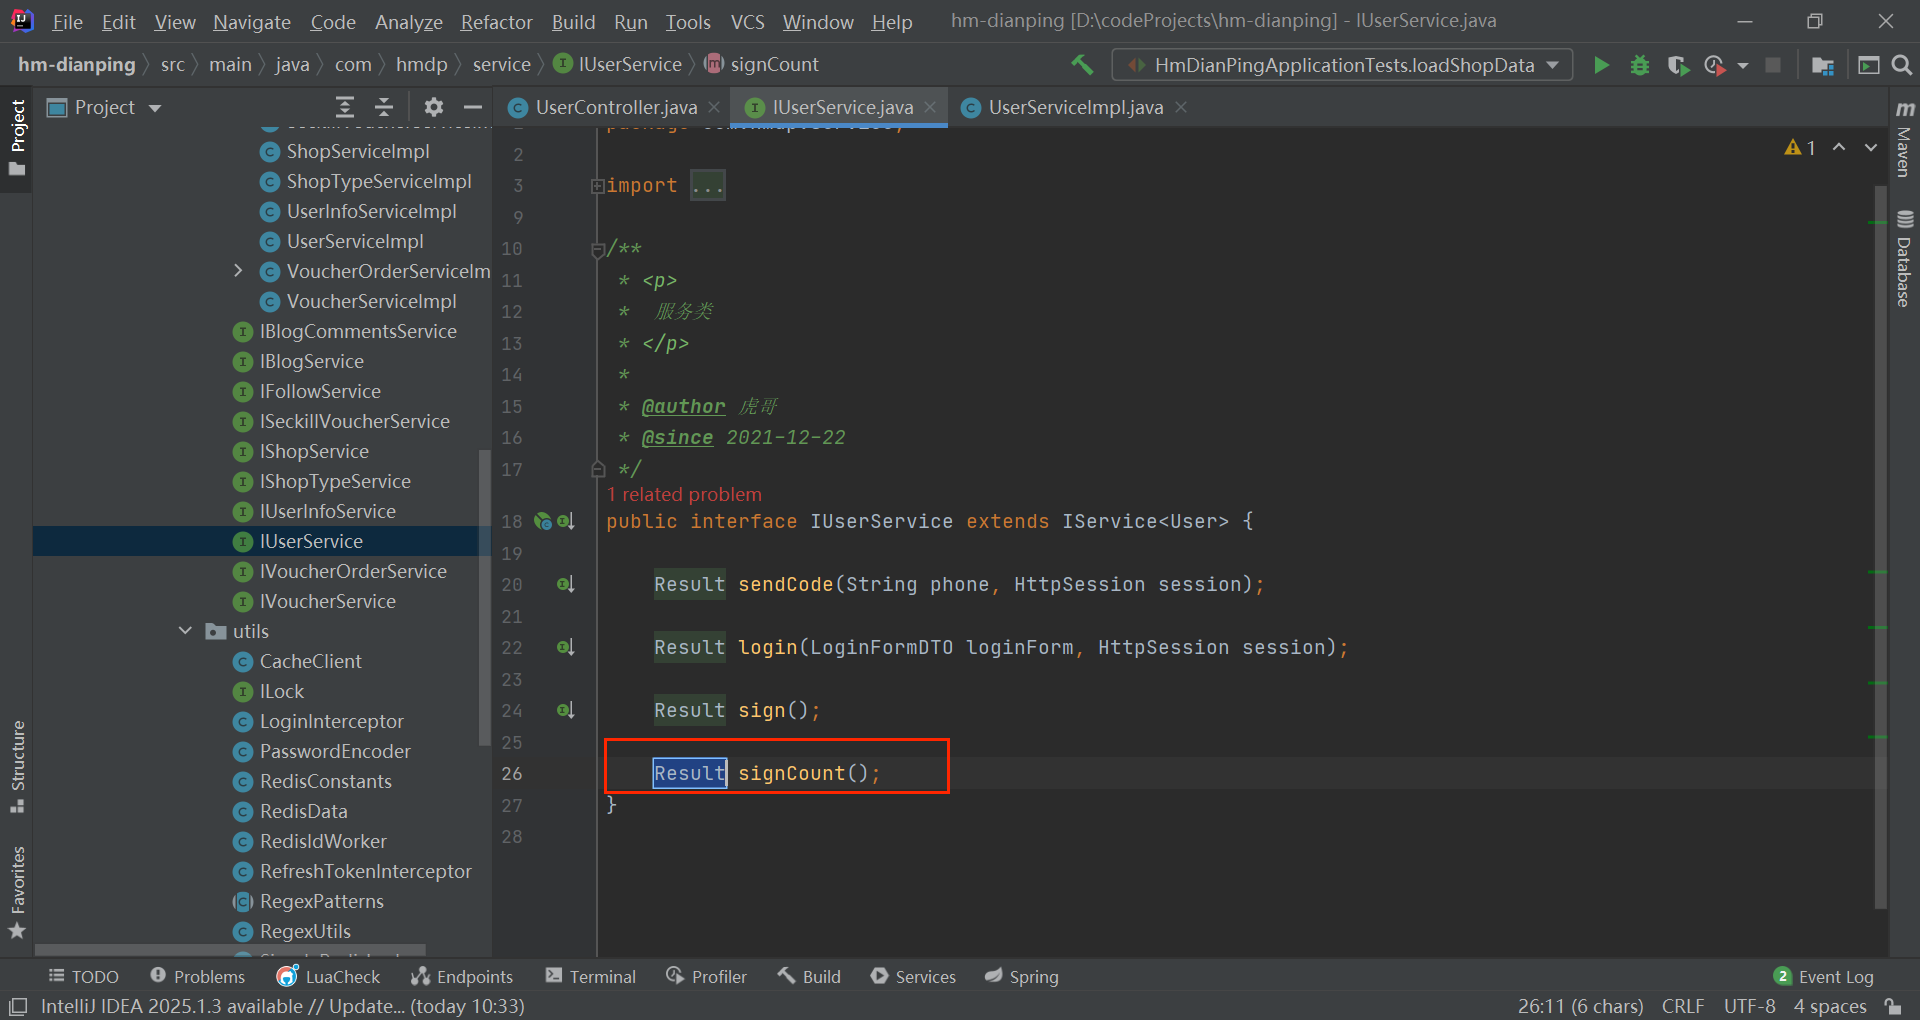Click Collapse All icon in Project panel
This screenshot has height=1020, width=1921.
(384, 107)
